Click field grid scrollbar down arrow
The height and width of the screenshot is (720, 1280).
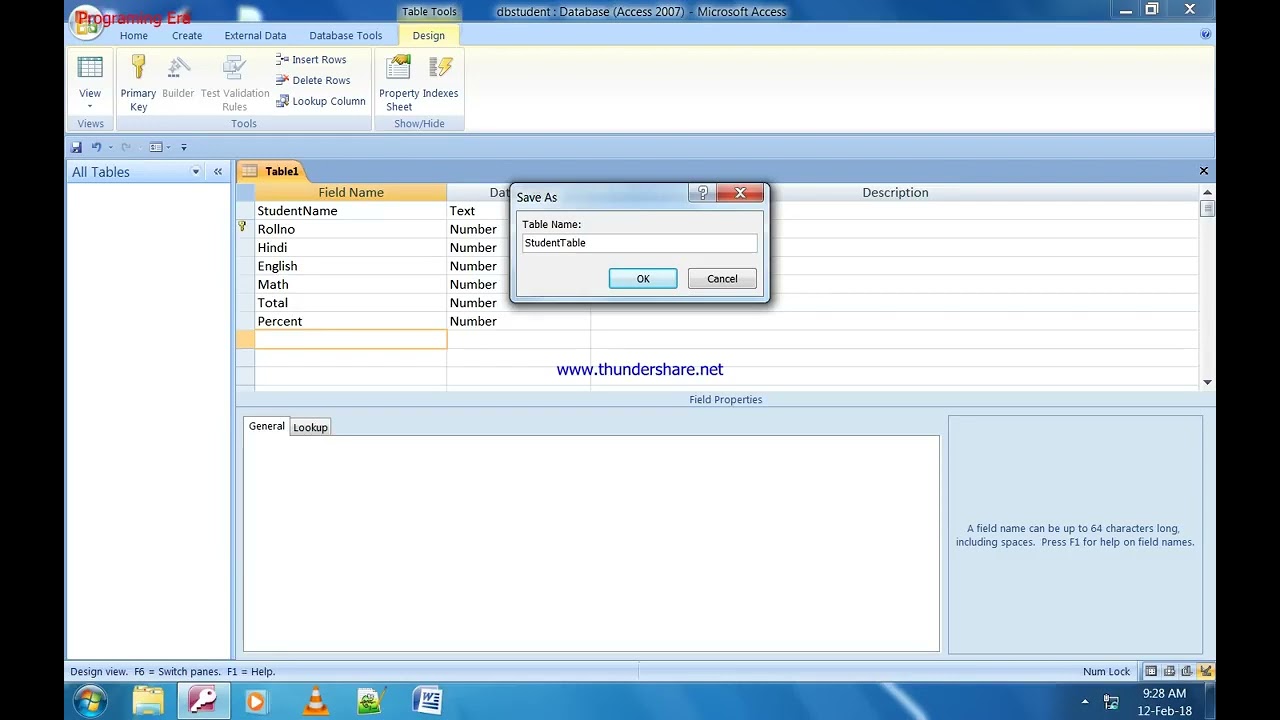[1207, 382]
